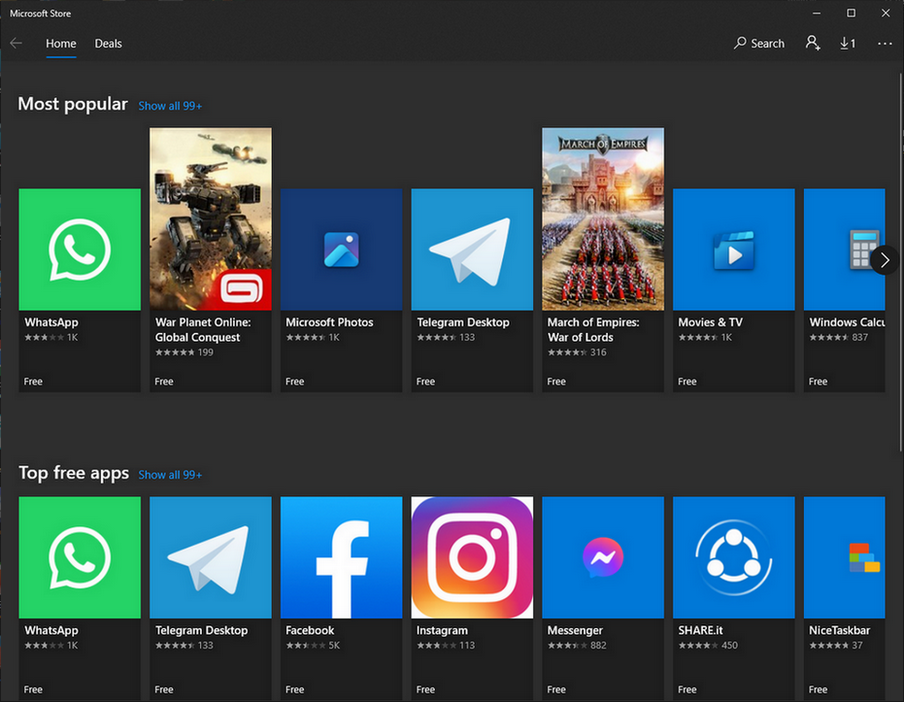Screen dimensions: 904x702
Task: Click the 'Most popular' section heading
Action: 73,104
